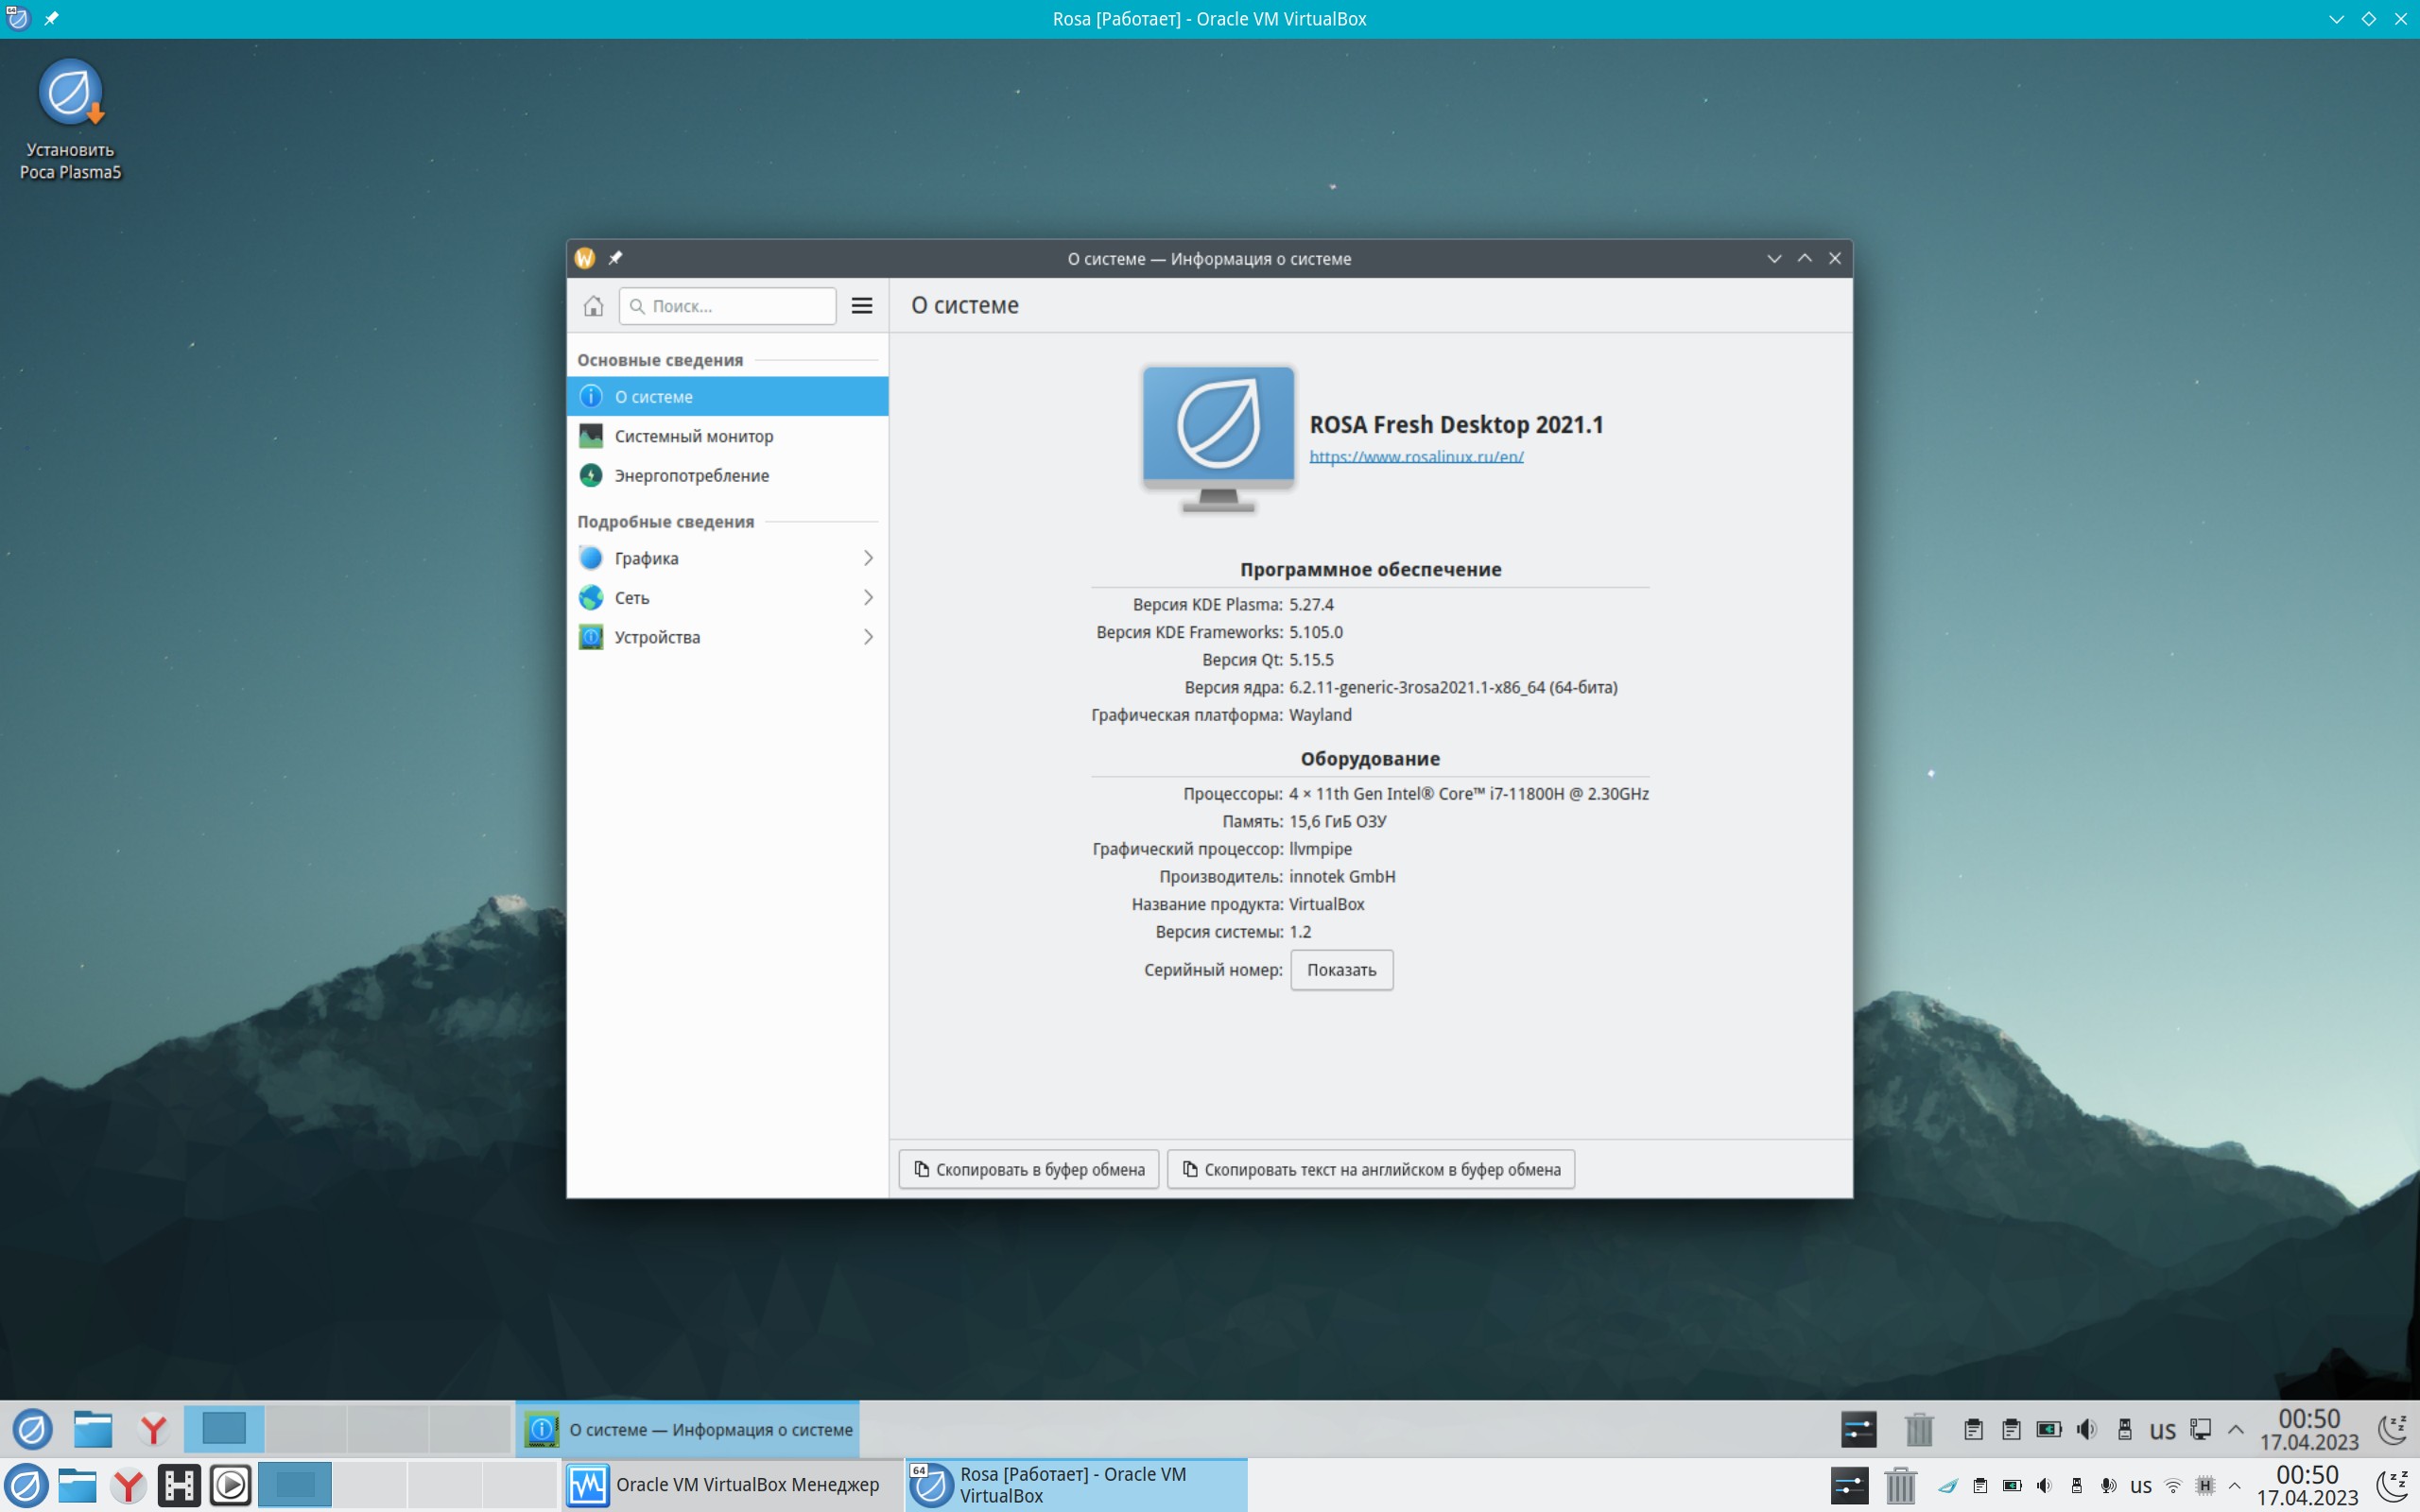2420x1512 pixels.
Task: Open rosalinux.ru website link
Action: click(1416, 457)
